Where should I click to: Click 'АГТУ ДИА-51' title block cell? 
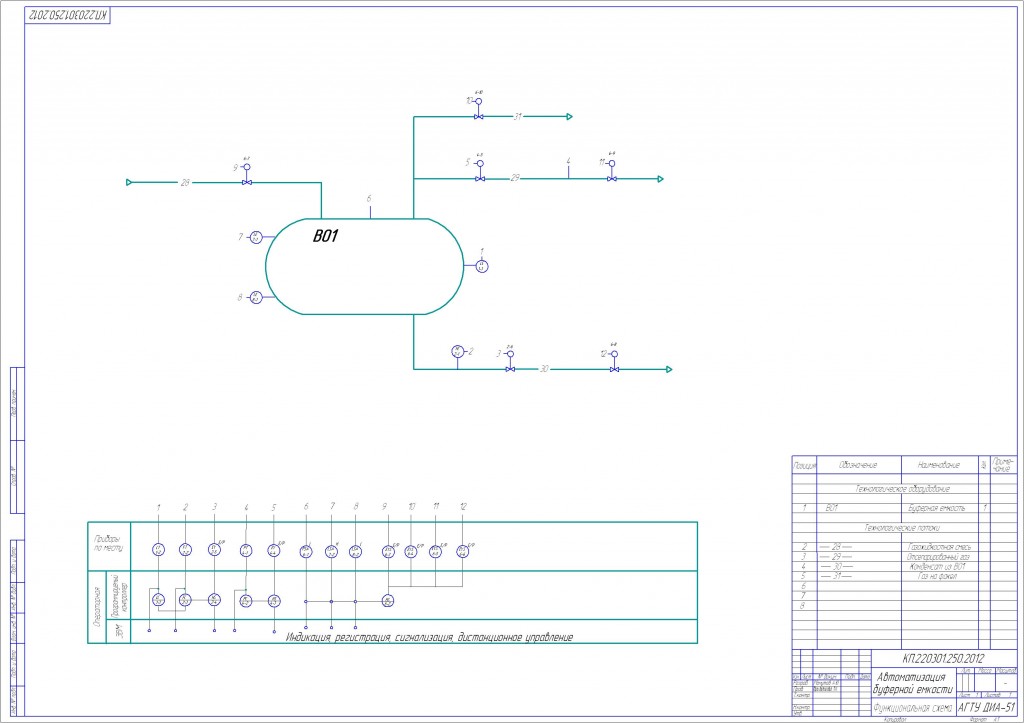tap(987, 708)
